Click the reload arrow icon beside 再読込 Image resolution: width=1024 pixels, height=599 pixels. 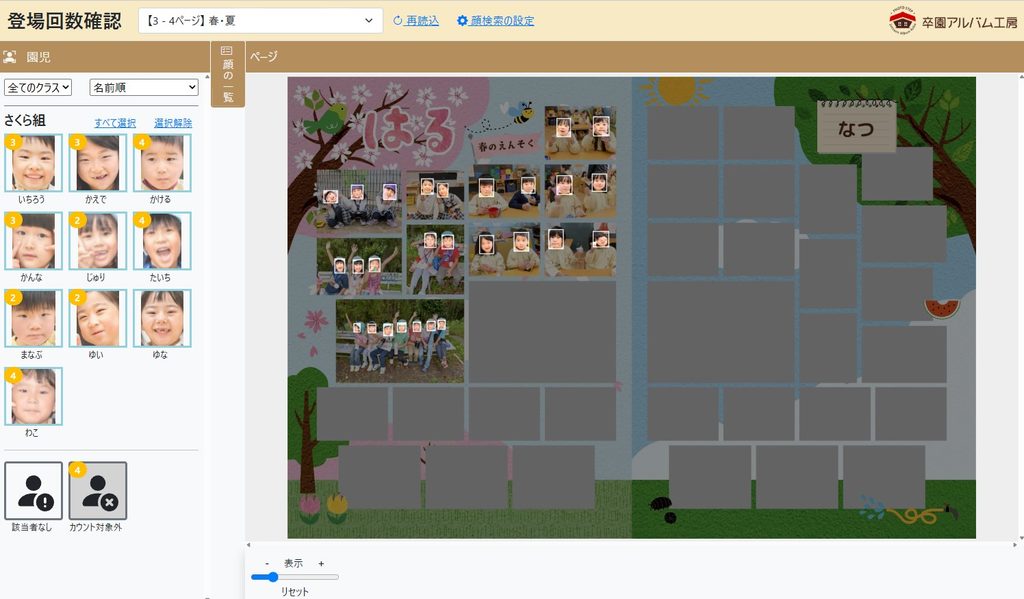pos(398,21)
